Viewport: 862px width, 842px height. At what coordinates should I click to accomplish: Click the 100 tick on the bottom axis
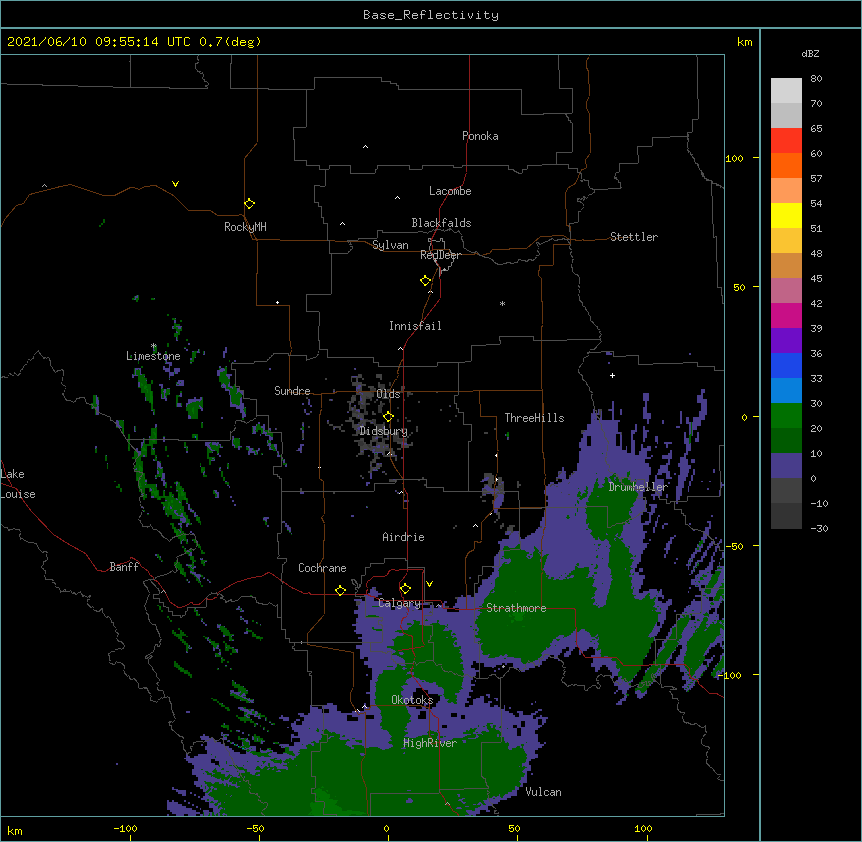pos(643,828)
